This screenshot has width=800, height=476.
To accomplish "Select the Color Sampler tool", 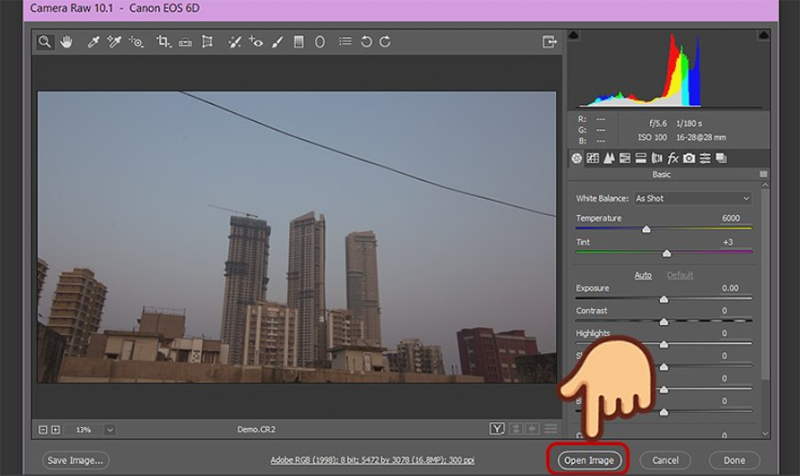I will click(114, 42).
